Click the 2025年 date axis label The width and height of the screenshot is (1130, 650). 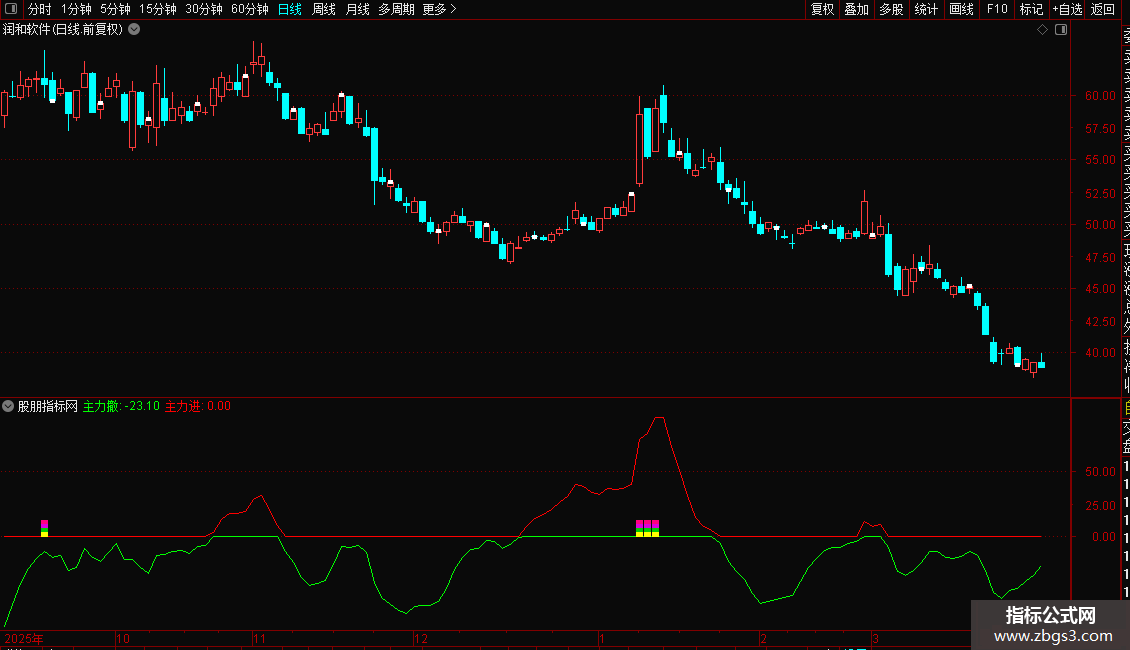pos(24,639)
